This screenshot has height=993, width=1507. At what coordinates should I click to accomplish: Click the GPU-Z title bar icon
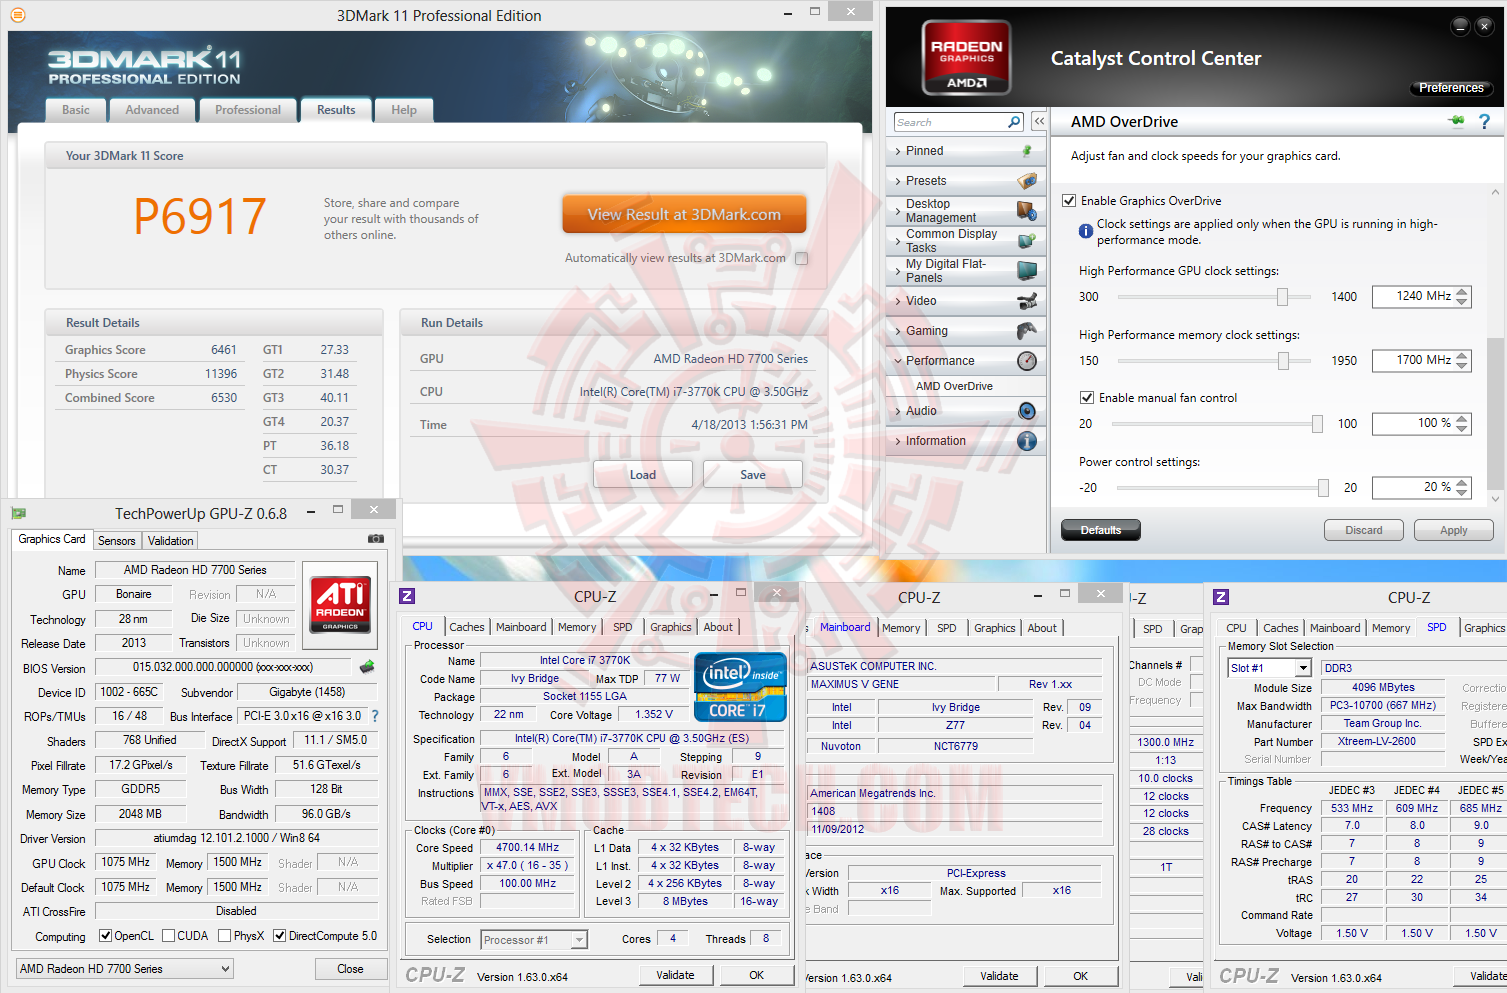[18, 513]
